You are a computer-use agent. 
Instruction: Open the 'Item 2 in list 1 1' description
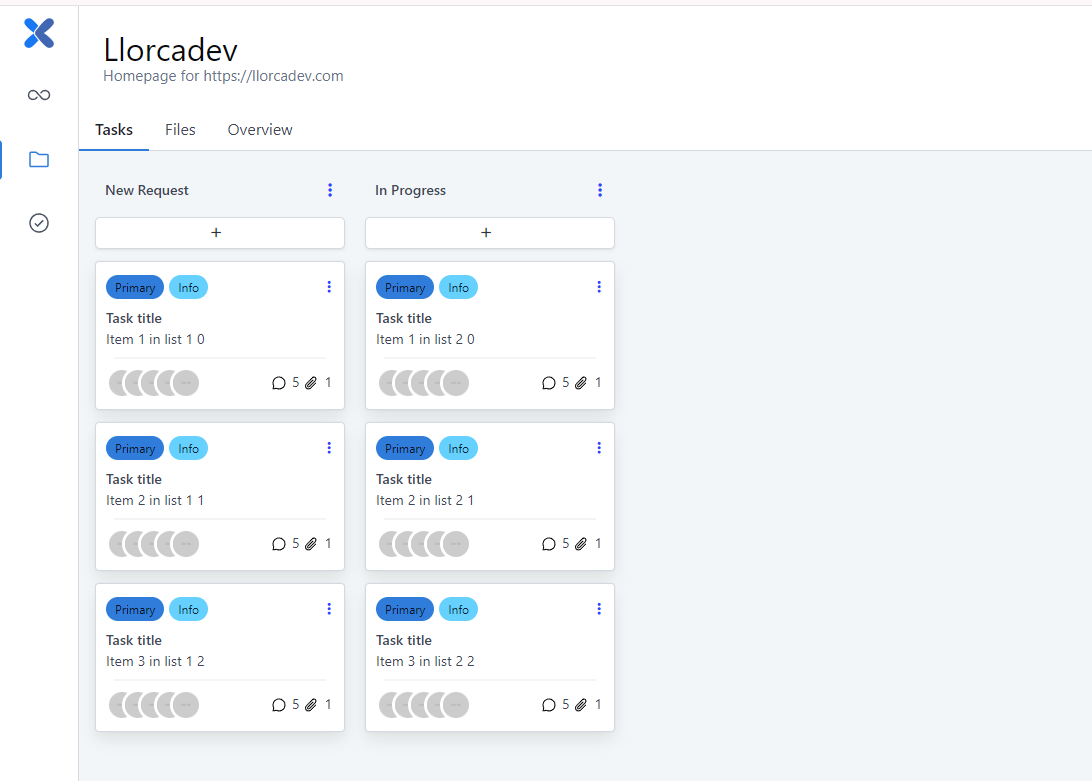[155, 500]
